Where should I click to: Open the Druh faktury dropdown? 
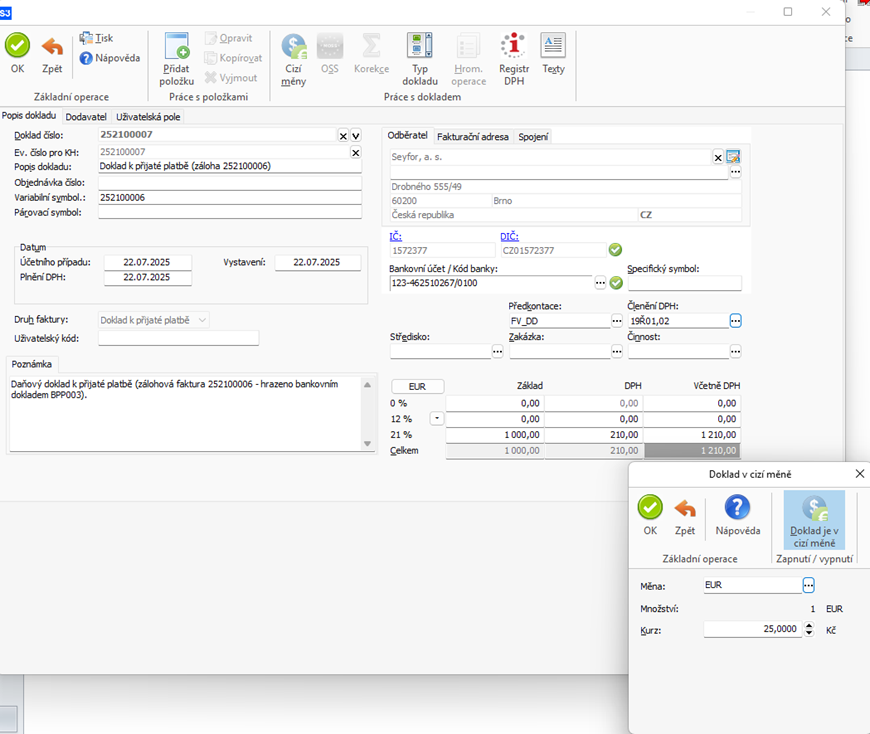point(203,320)
